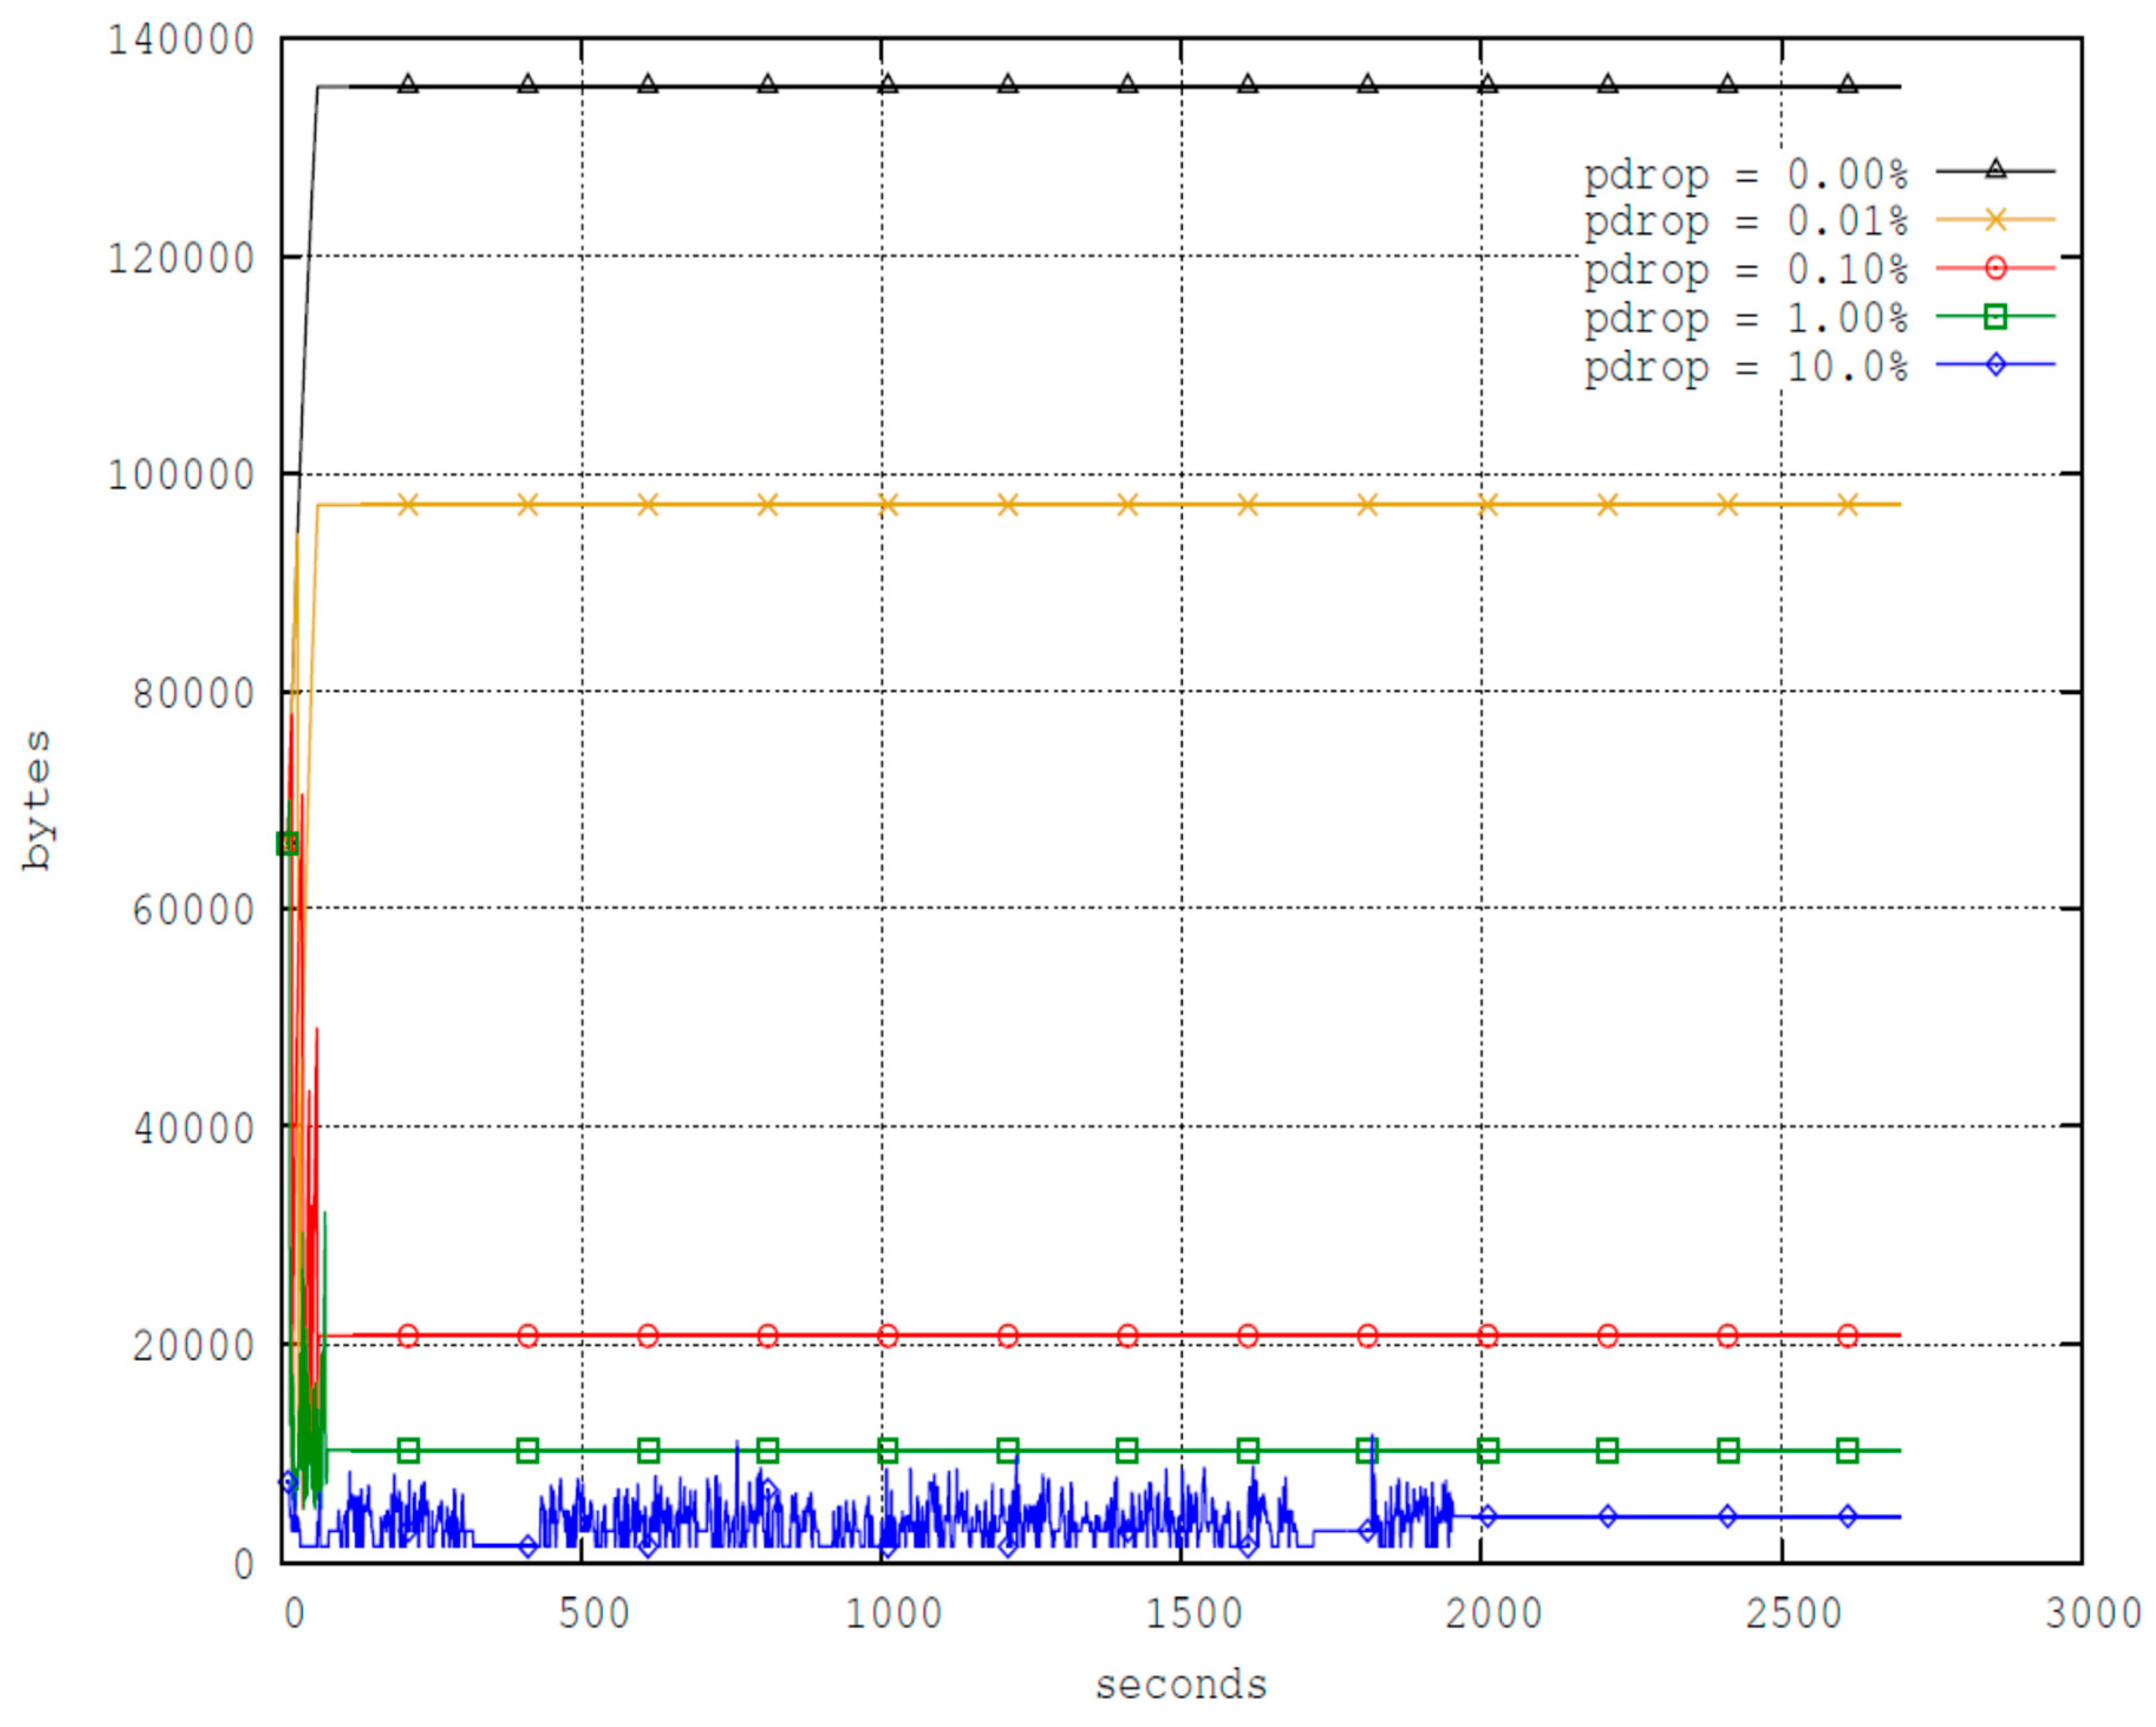Click the orange X legend marker

(1995, 219)
